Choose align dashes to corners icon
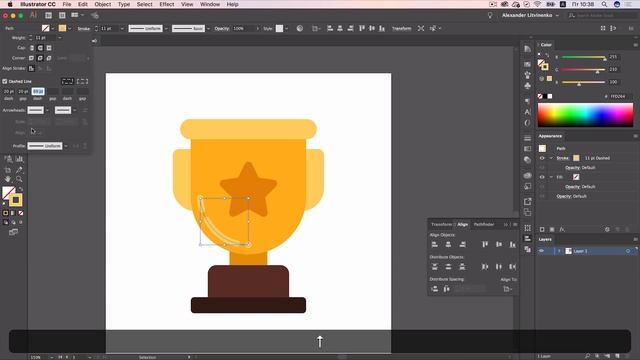Viewport: 640px width, 360px height. pyautogui.click(x=82, y=81)
